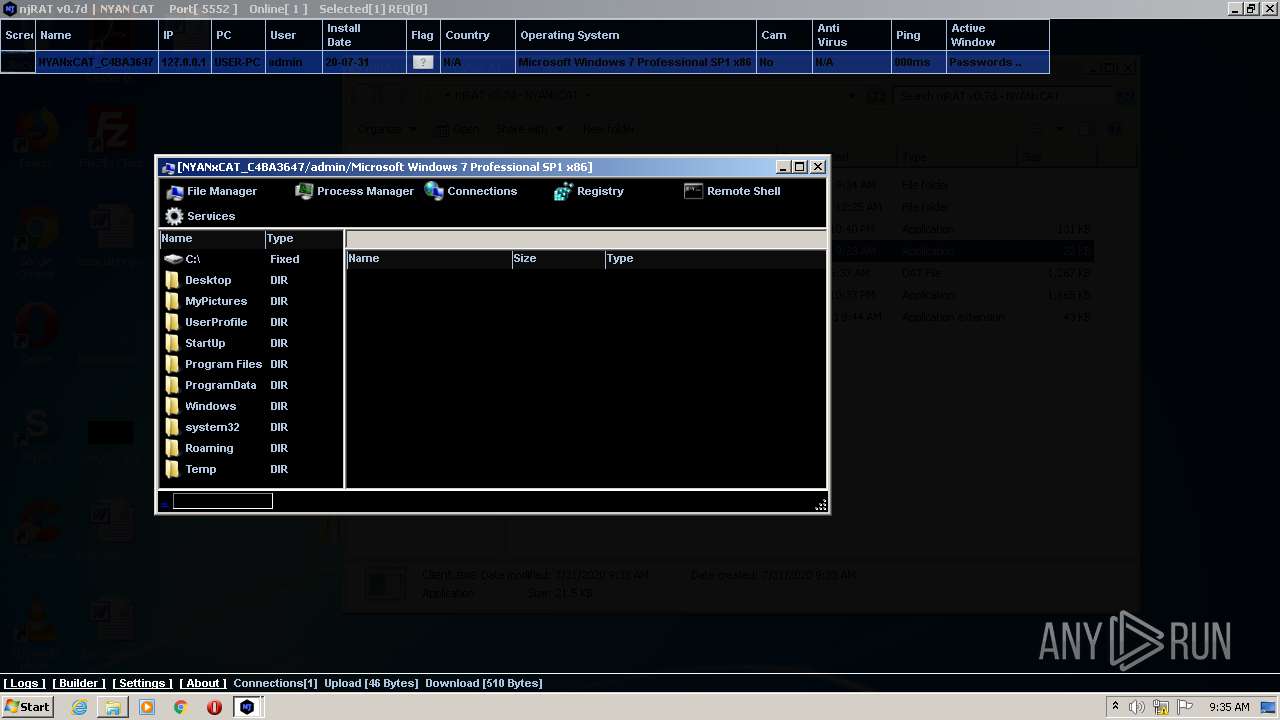1280x720 pixels.
Task: Click the Passwords active window cell
Action: pos(997,62)
